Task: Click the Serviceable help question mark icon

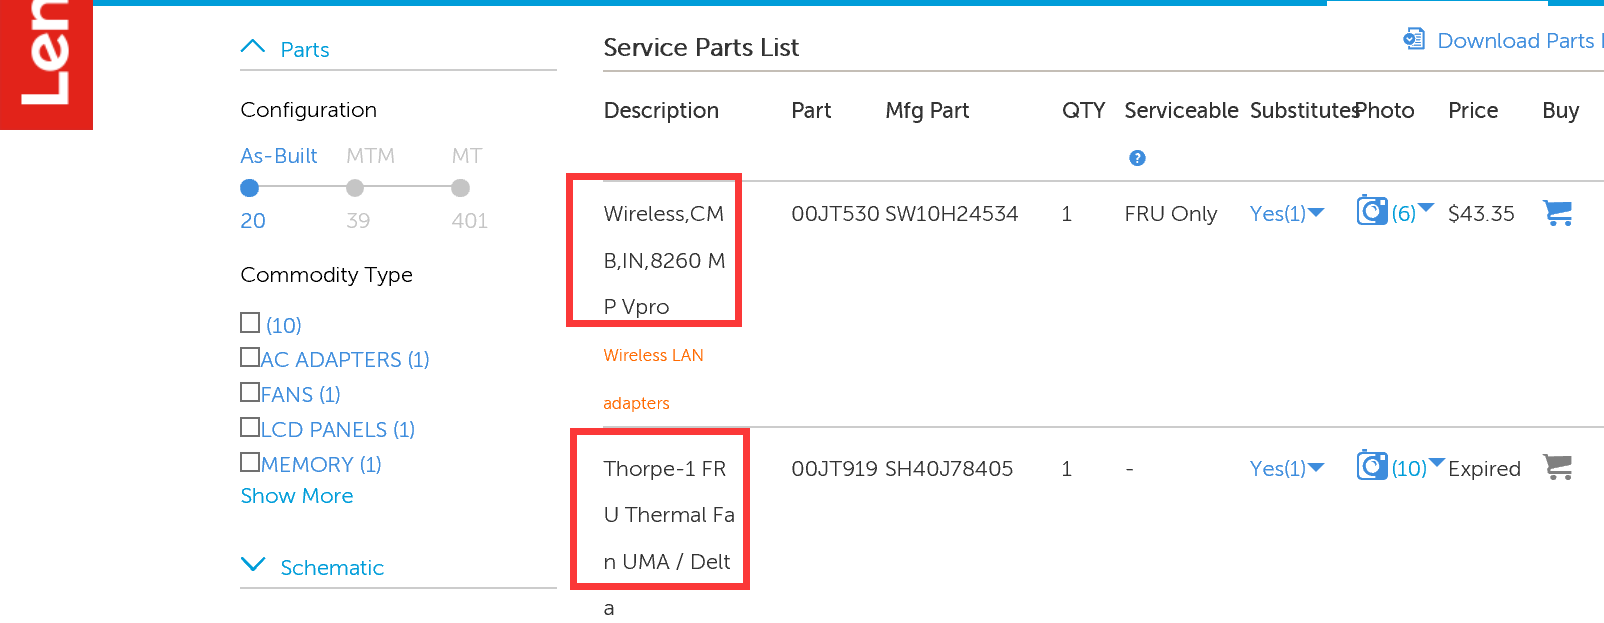Action: [1137, 158]
